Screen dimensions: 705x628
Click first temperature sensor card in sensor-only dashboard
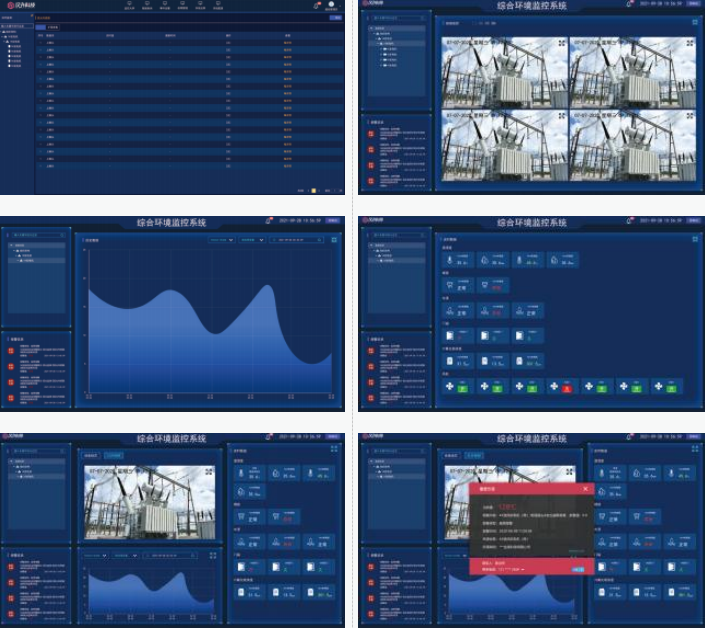coord(457,259)
